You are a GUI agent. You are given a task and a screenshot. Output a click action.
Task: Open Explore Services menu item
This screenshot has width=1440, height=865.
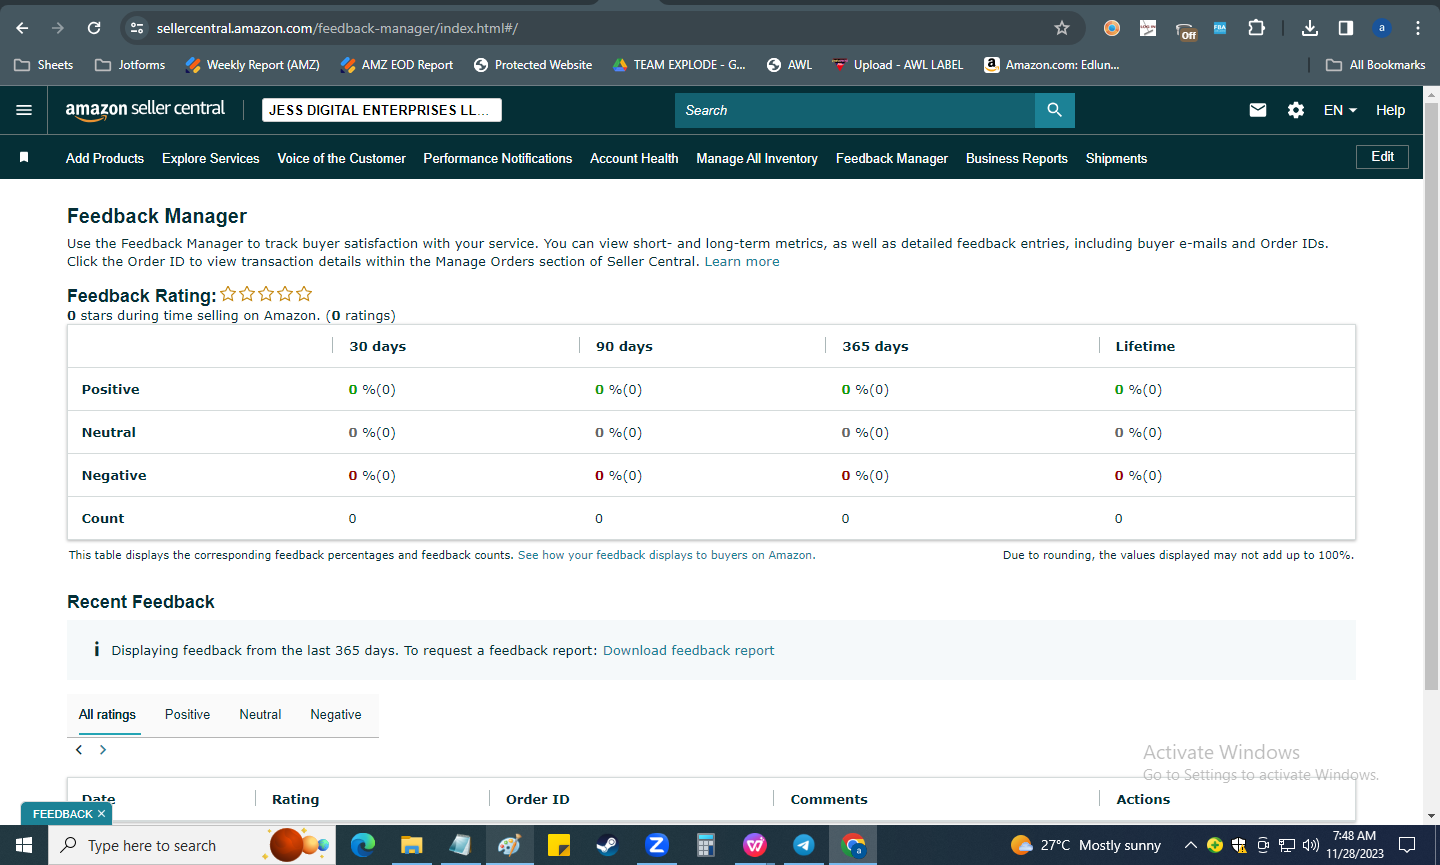pos(211,158)
